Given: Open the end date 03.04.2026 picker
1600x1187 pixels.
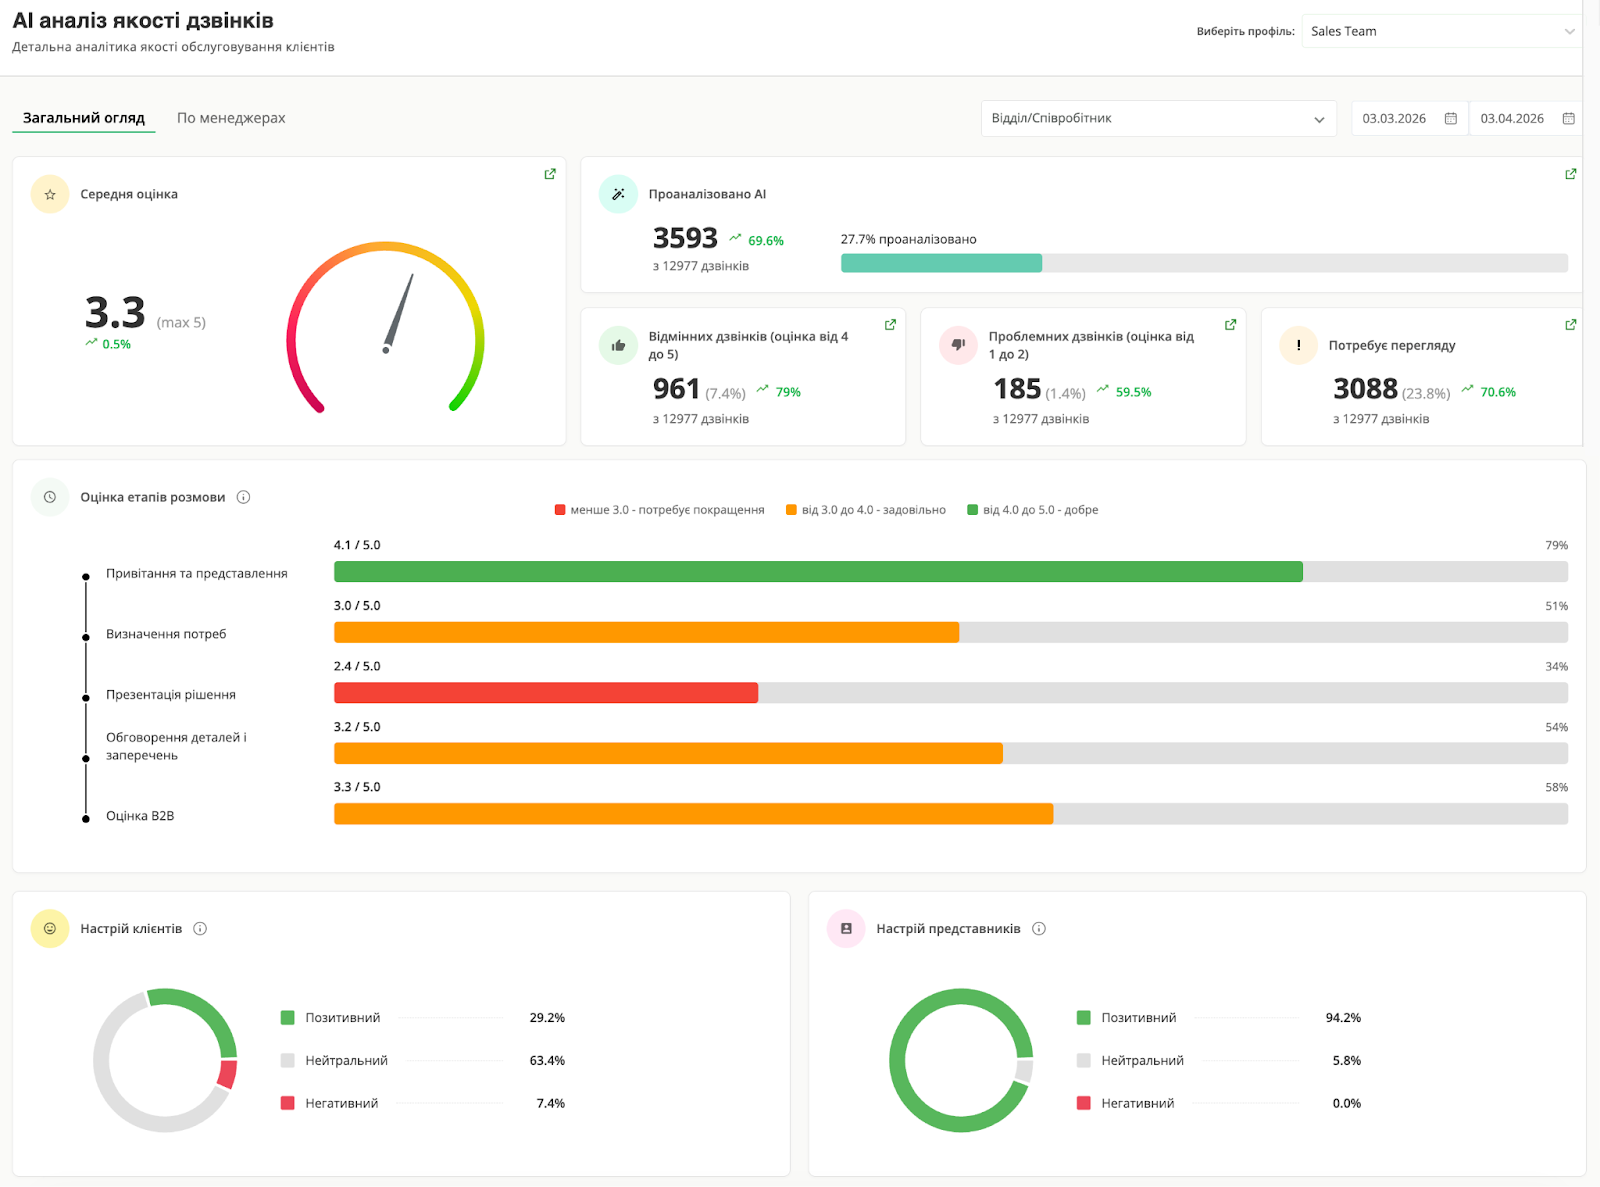Looking at the screenshot, I should 1524,119.
